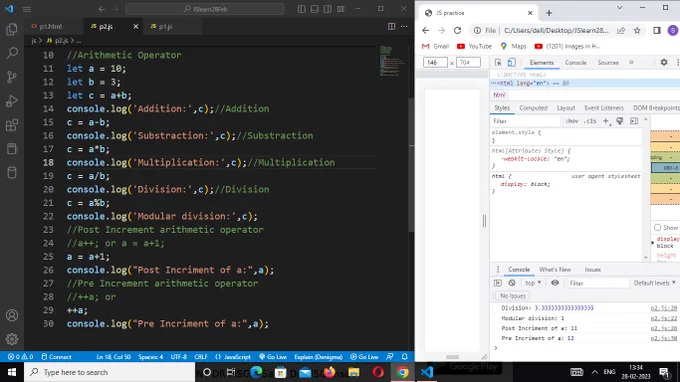This screenshot has width=680, height=382.
Task: Show the console sidebar
Action: [498, 283]
